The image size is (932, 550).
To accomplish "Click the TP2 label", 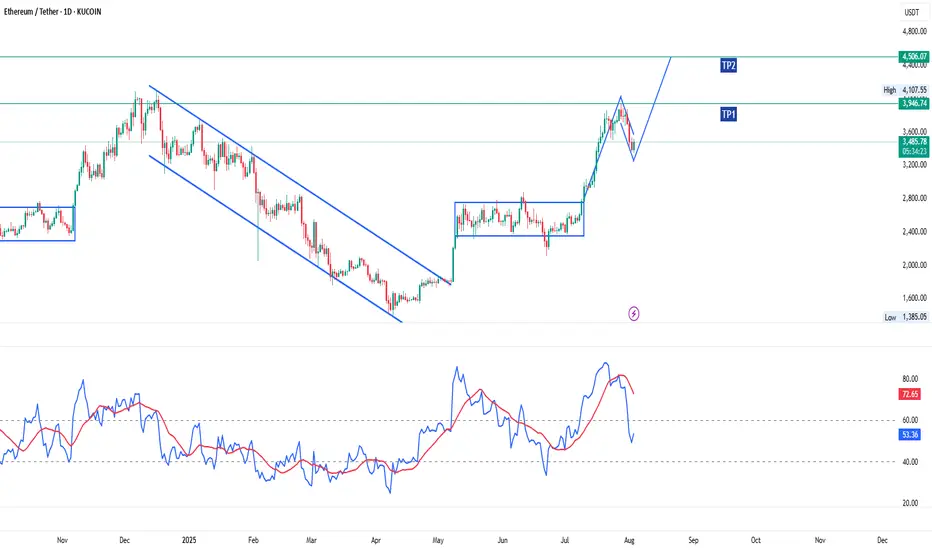I will (x=728, y=65).
